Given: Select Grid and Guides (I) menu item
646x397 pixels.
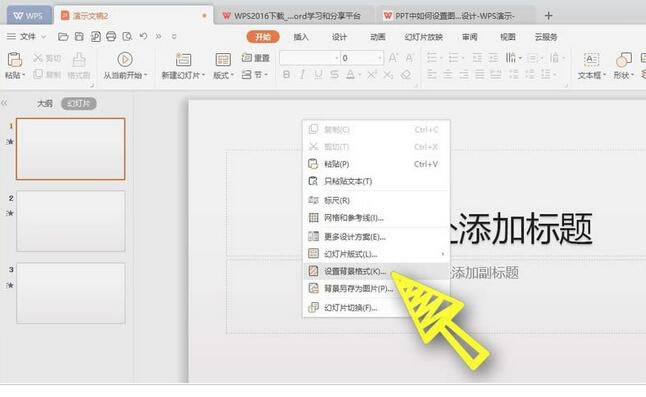Looking at the screenshot, I should click(376, 217).
